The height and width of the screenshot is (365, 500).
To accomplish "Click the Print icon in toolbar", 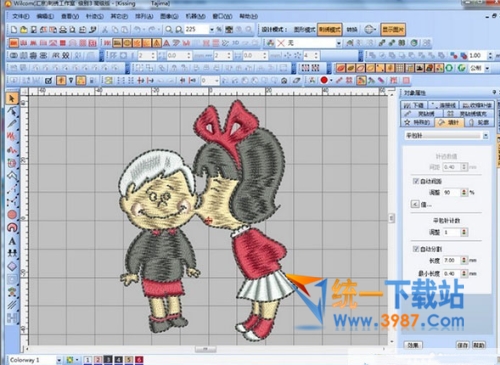I will (63, 30).
